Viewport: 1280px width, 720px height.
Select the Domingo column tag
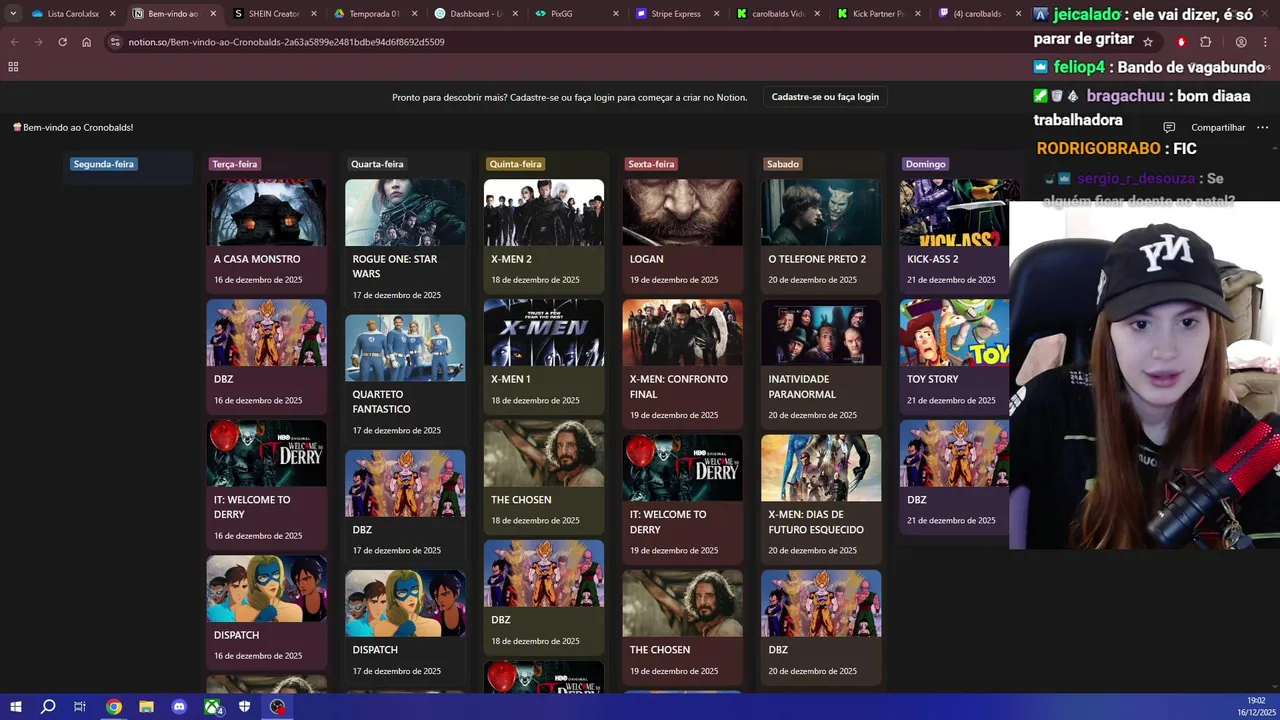coord(925,164)
